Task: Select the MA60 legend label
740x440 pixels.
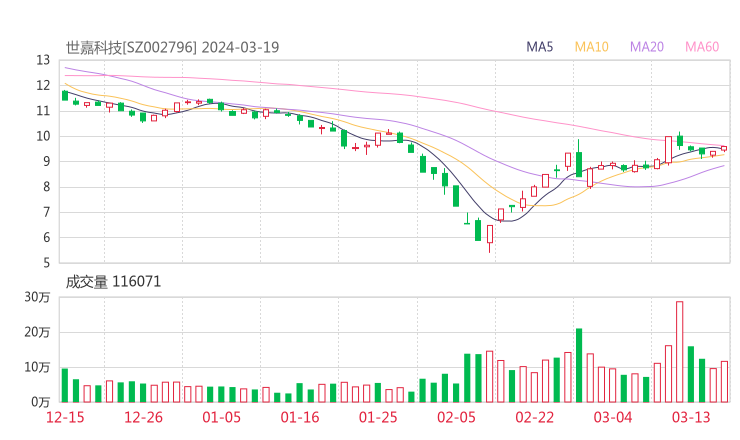Action: tap(702, 47)
